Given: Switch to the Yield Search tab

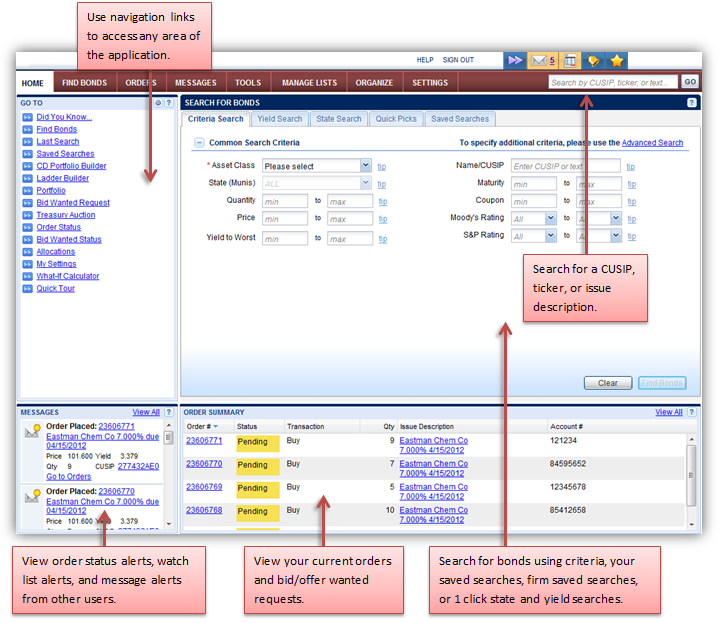Looking at the screenshot, I should click(x=279, y=119).
